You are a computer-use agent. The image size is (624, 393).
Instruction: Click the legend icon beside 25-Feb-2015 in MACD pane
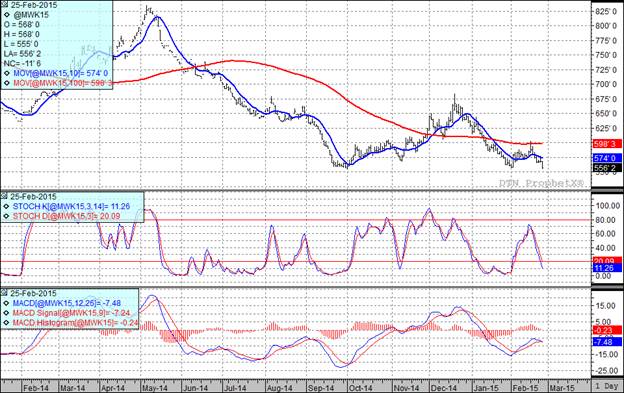point(5,293)
